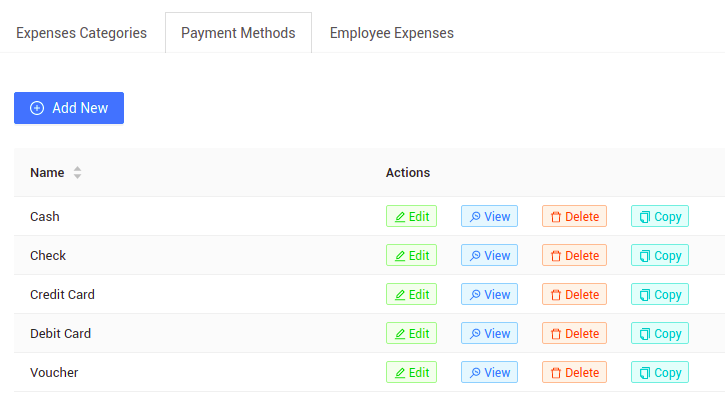Sort the table by Name column arrows
Viewport: 725px width, 415px height.
(77, 172)
